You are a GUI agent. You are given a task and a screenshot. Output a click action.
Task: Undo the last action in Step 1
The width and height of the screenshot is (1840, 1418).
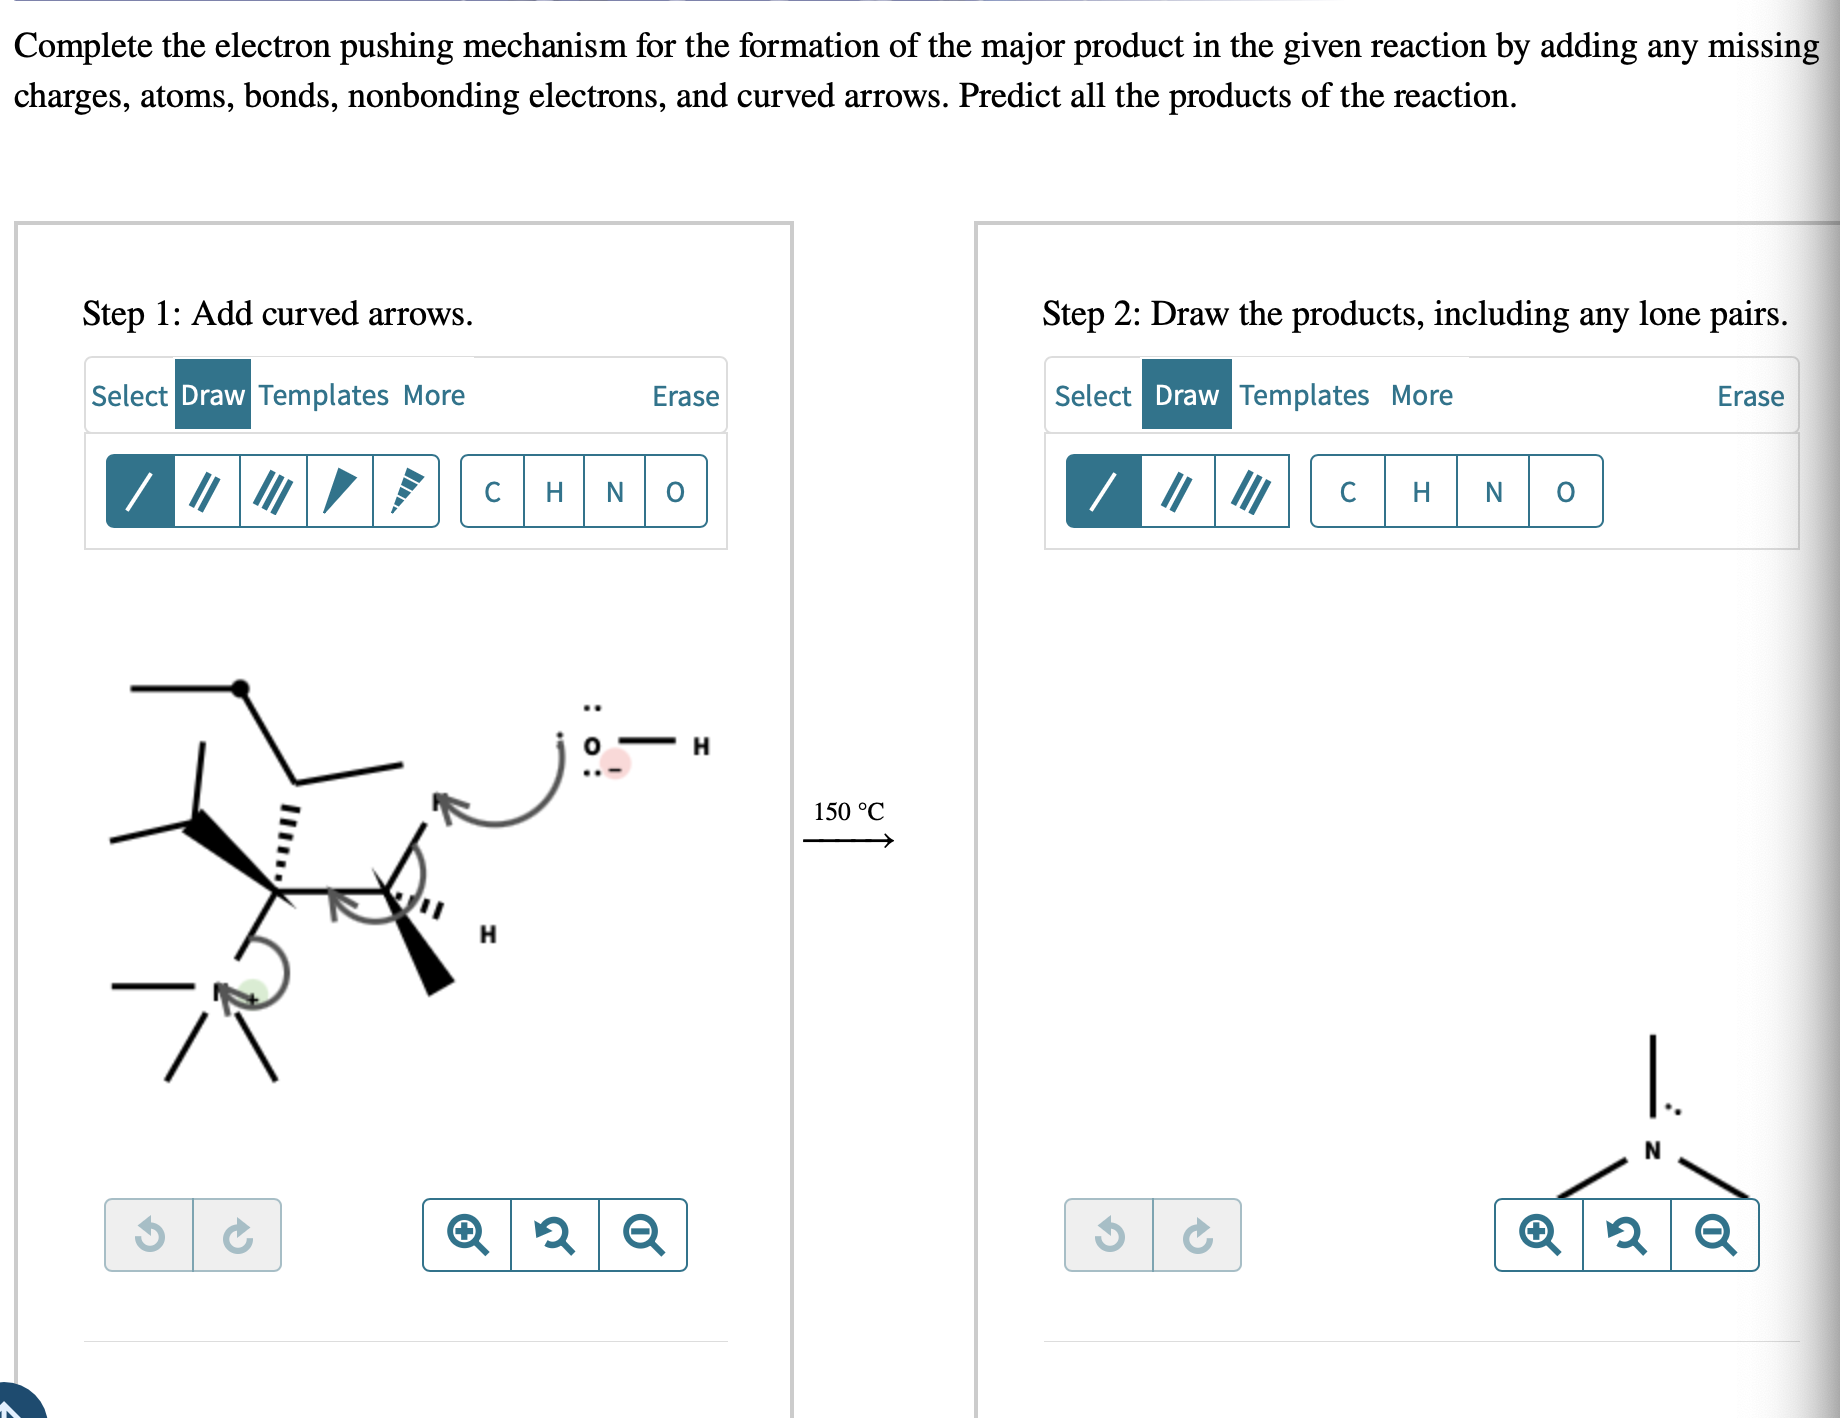coord(151,1236)
